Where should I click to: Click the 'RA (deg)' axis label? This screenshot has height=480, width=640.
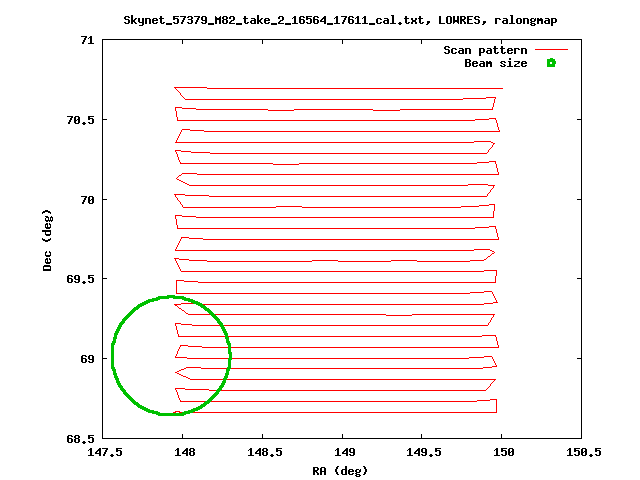pyautogui.click(x=340, y=471)
